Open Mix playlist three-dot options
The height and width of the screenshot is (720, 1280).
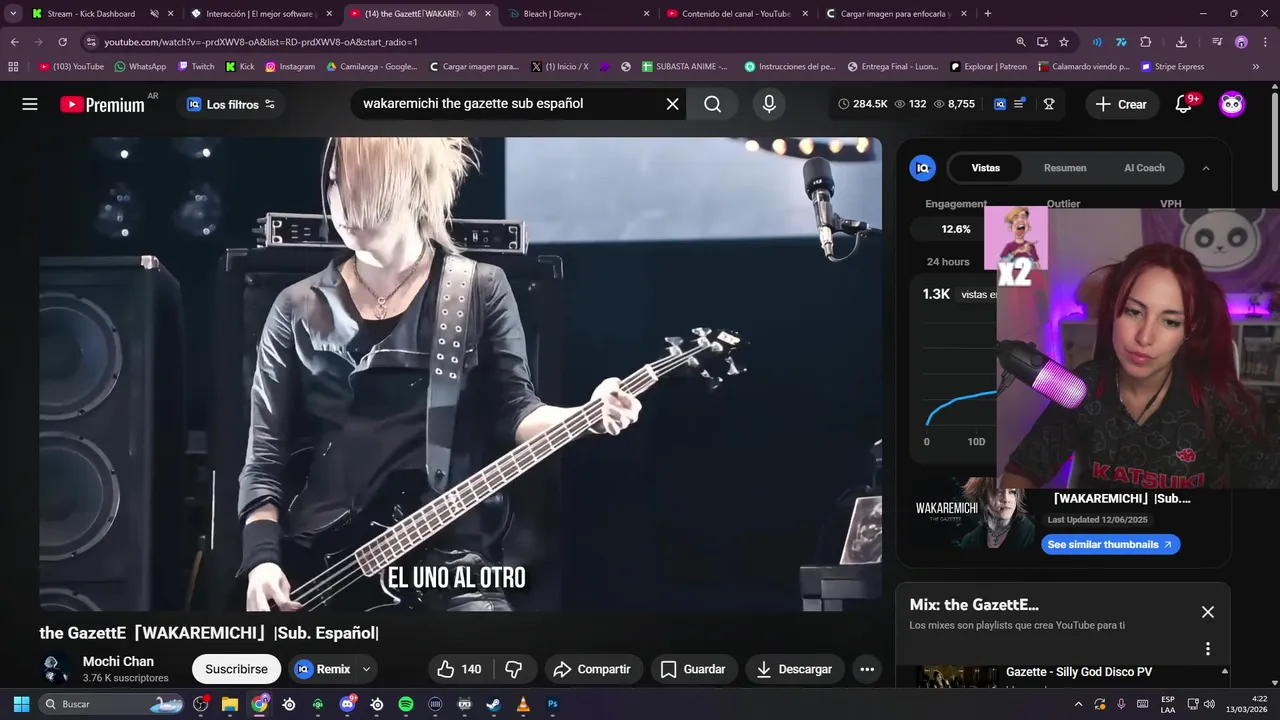[x=1208, y=649]
